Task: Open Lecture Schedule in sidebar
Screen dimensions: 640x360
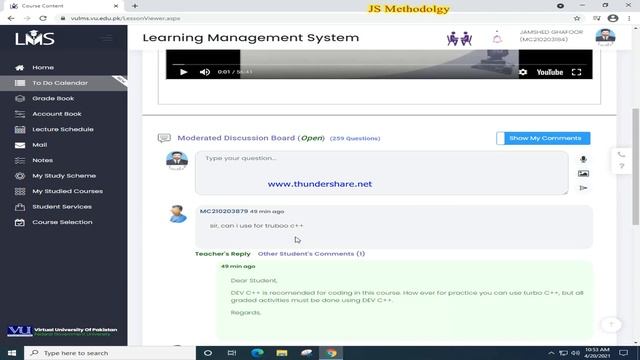Action: [63, 129]
